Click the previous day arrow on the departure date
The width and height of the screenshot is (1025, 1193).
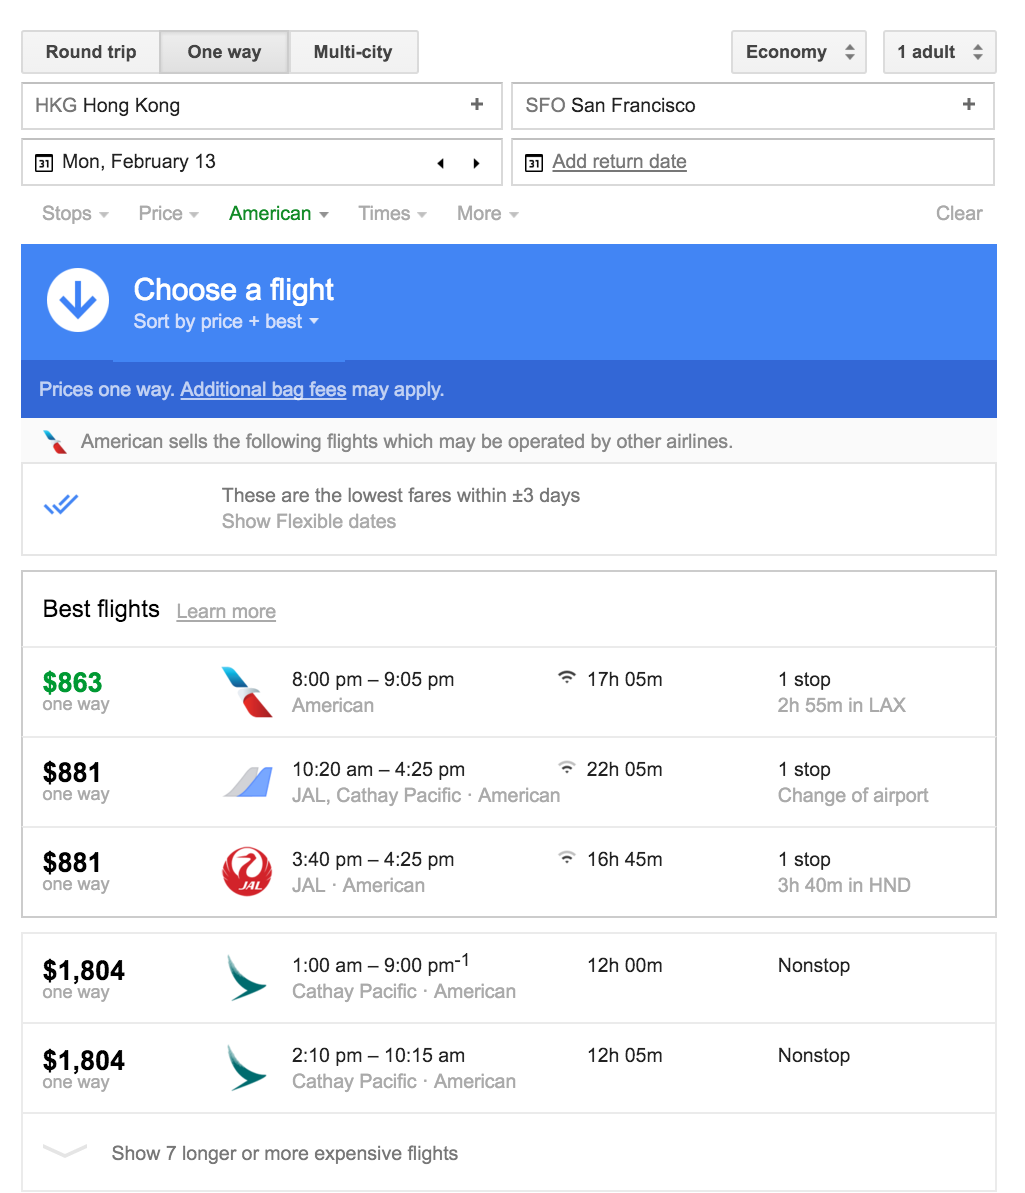(440, 163)
